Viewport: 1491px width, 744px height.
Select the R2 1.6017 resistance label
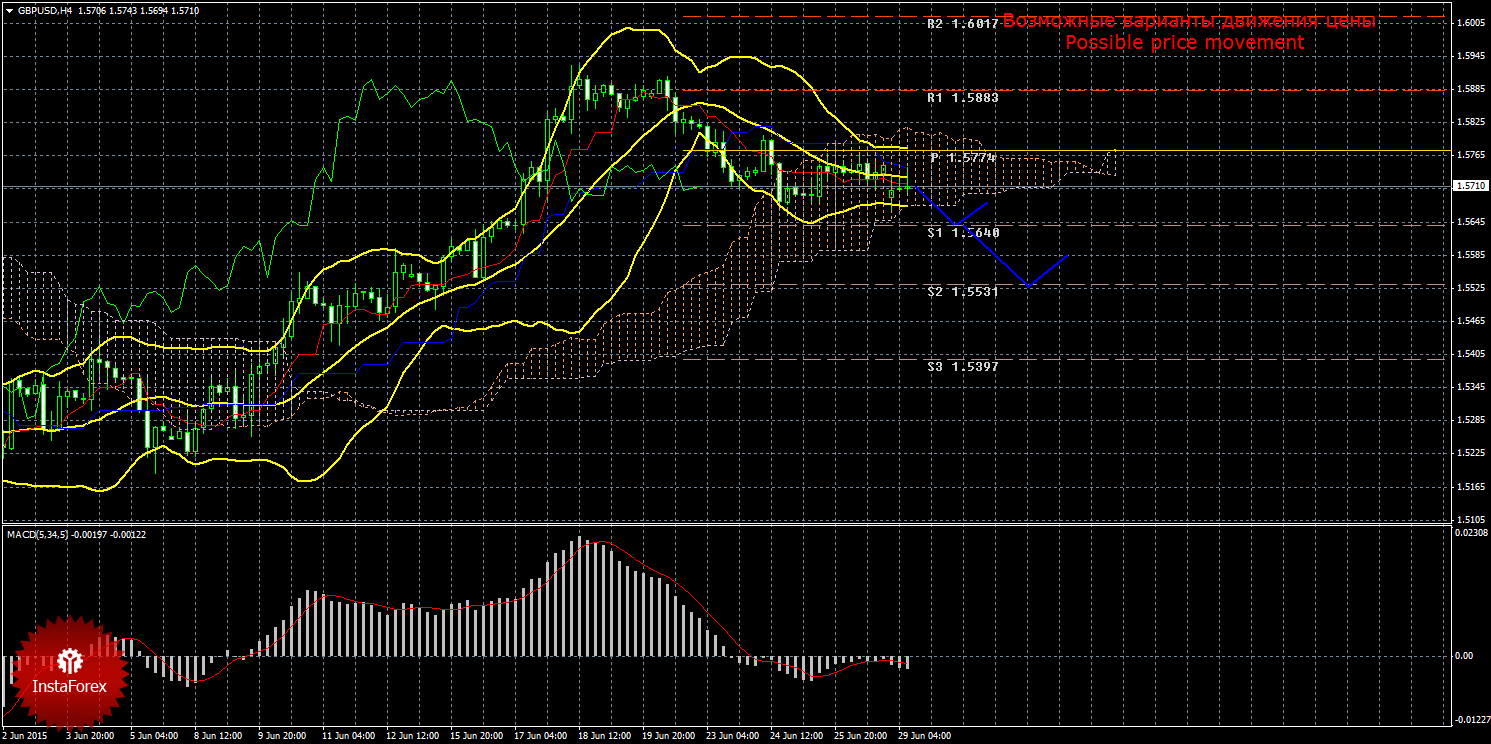pos(962,23)
